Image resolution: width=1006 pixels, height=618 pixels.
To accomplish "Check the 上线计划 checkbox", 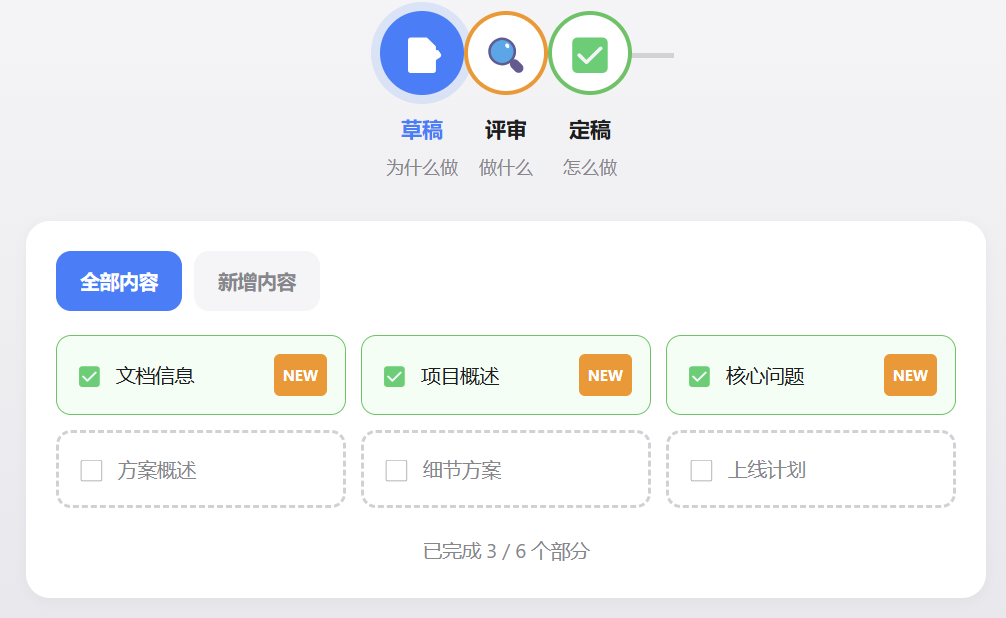I will (701, 470).
